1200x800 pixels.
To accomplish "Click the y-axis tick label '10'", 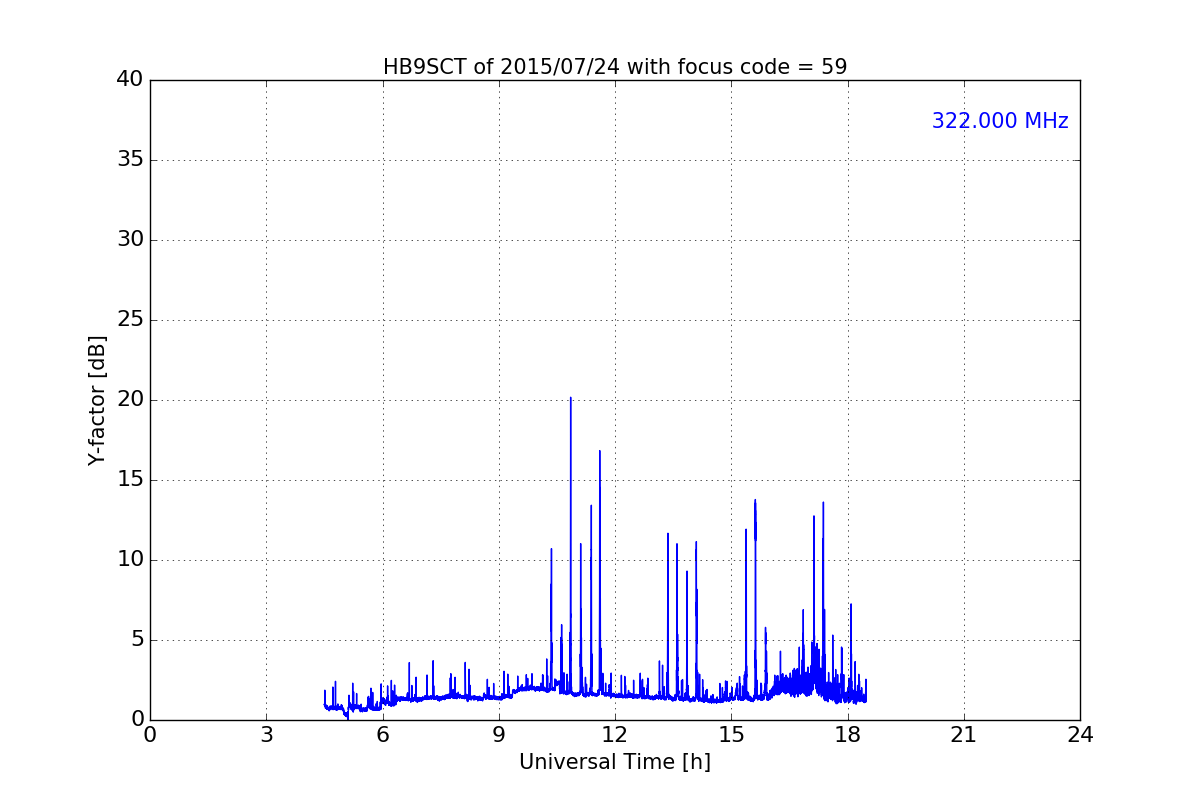I will click(x=130, y=560).
